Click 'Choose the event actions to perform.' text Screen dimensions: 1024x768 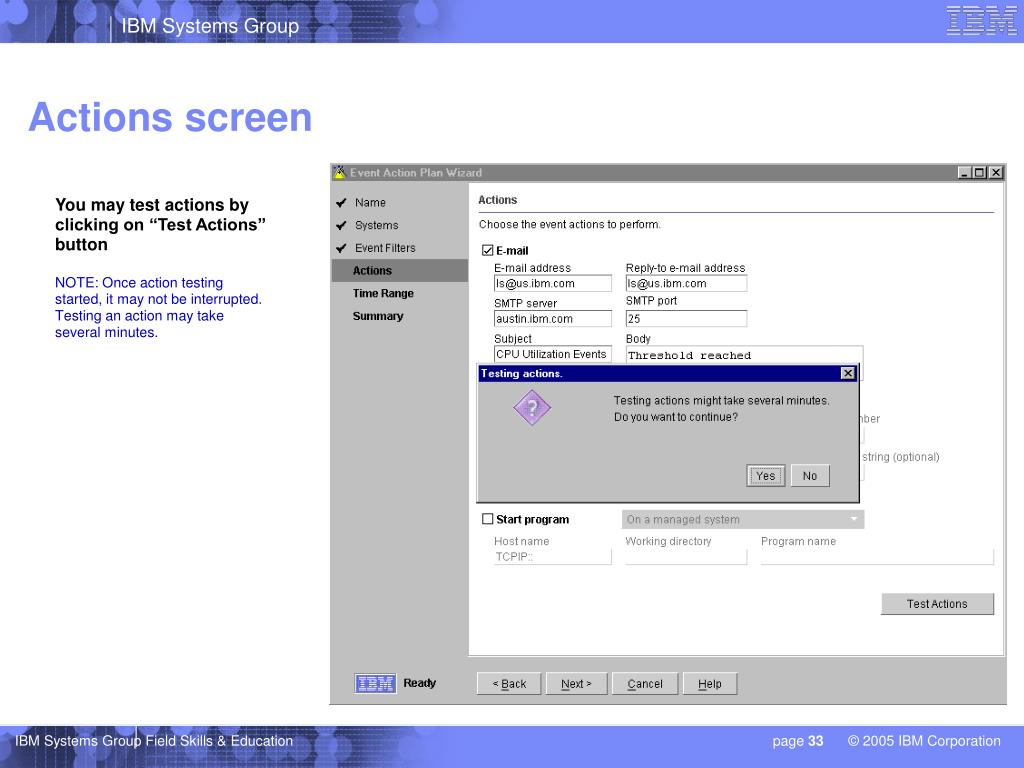tap(569, 224)
